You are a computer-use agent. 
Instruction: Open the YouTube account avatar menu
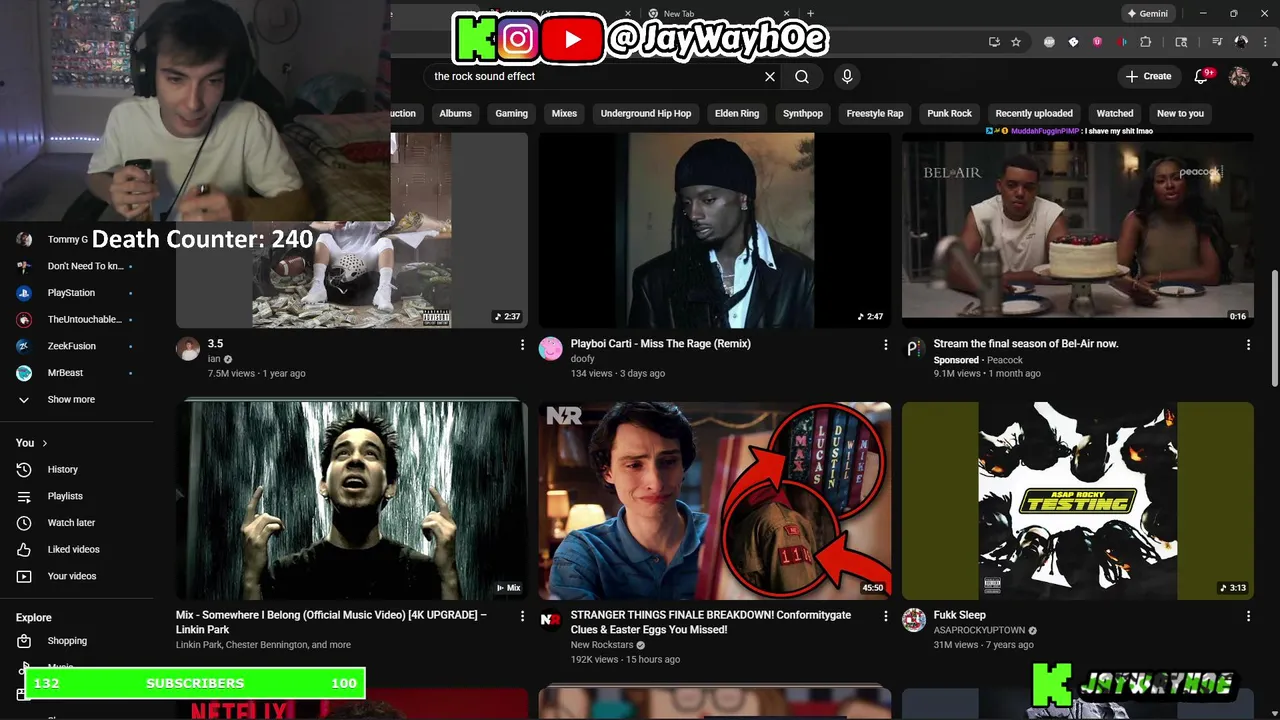pyautogui.click(x=1239, y=76)
